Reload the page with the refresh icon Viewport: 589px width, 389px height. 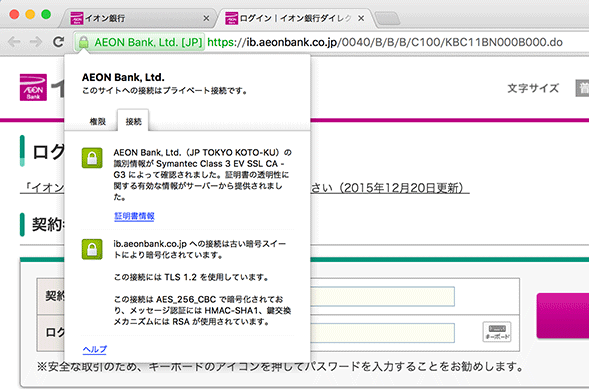click(58, 41)
